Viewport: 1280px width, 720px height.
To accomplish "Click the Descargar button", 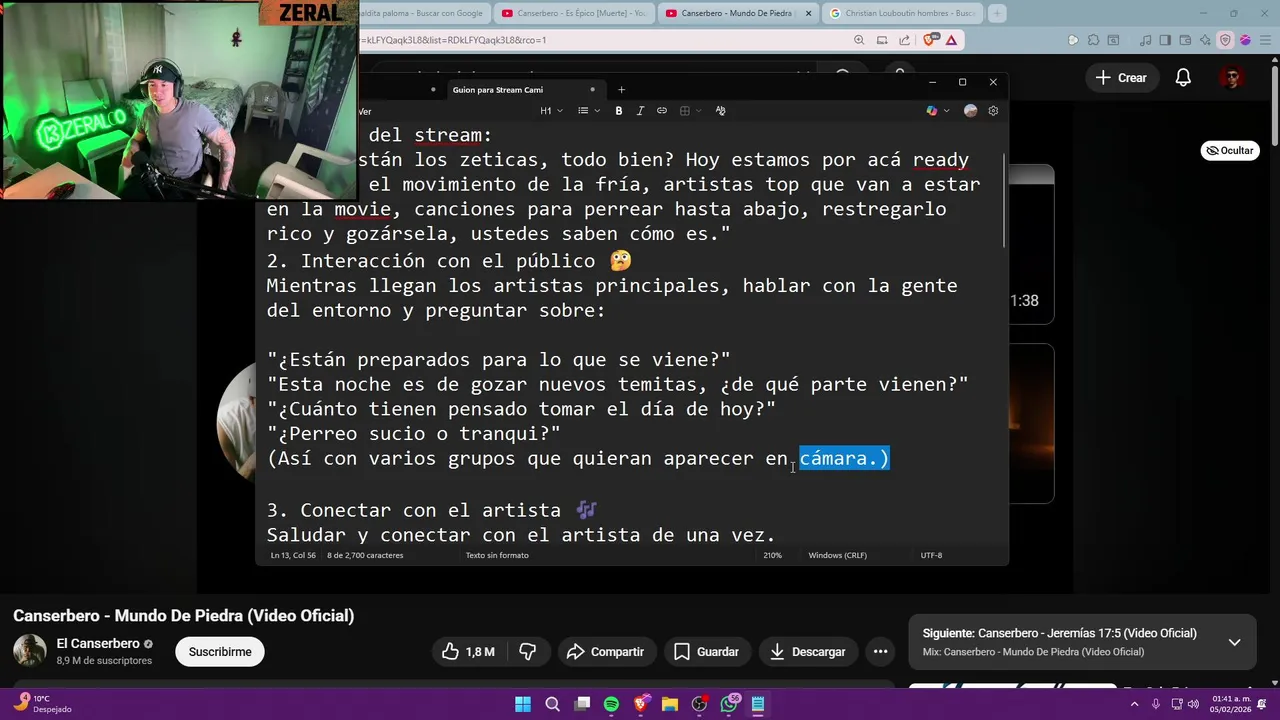I will click(808, 652).
